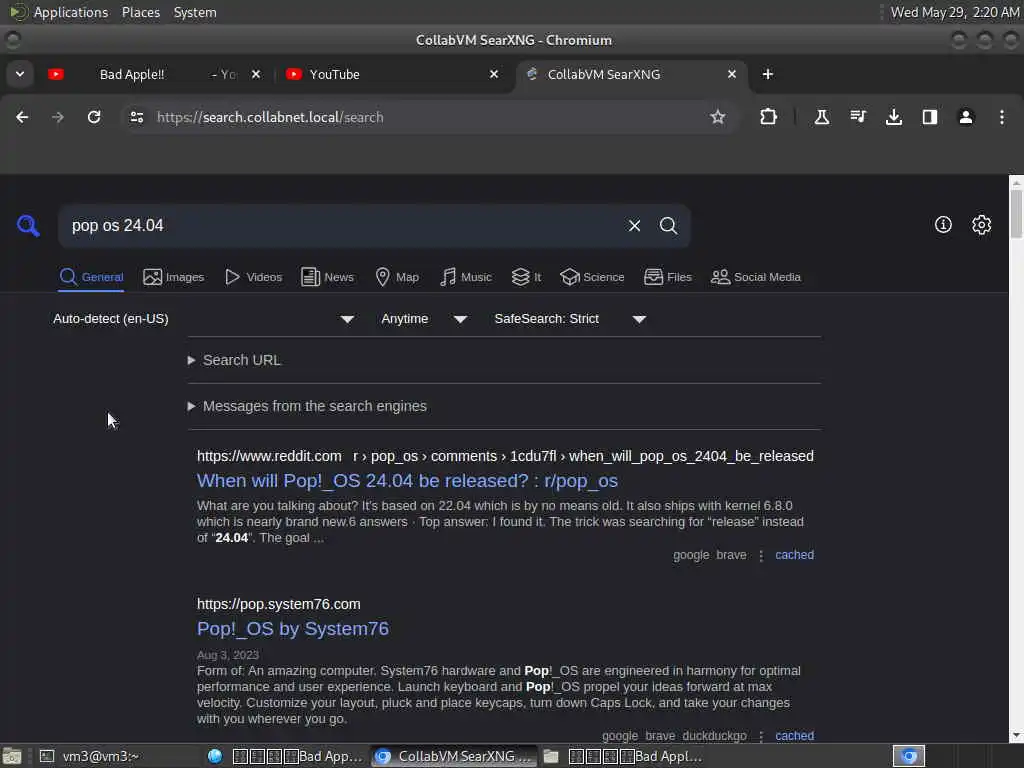This screenshot has width=1024, height=768.
Task: Open the Auto-detect (en-US) language dropdown
Action: (204, 319)
